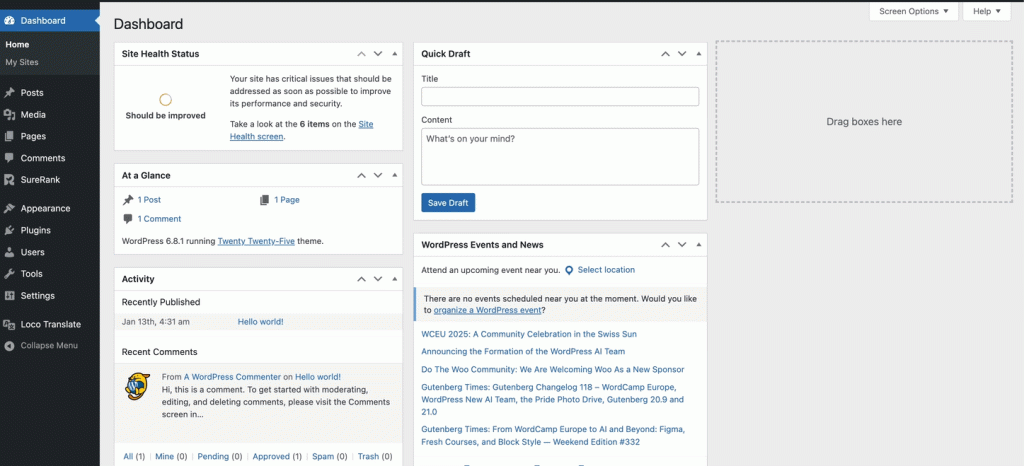The width and height of the screenshot is (1024, 466).
Task: Collapse the Activity panel
Action: tap(394, 279)
